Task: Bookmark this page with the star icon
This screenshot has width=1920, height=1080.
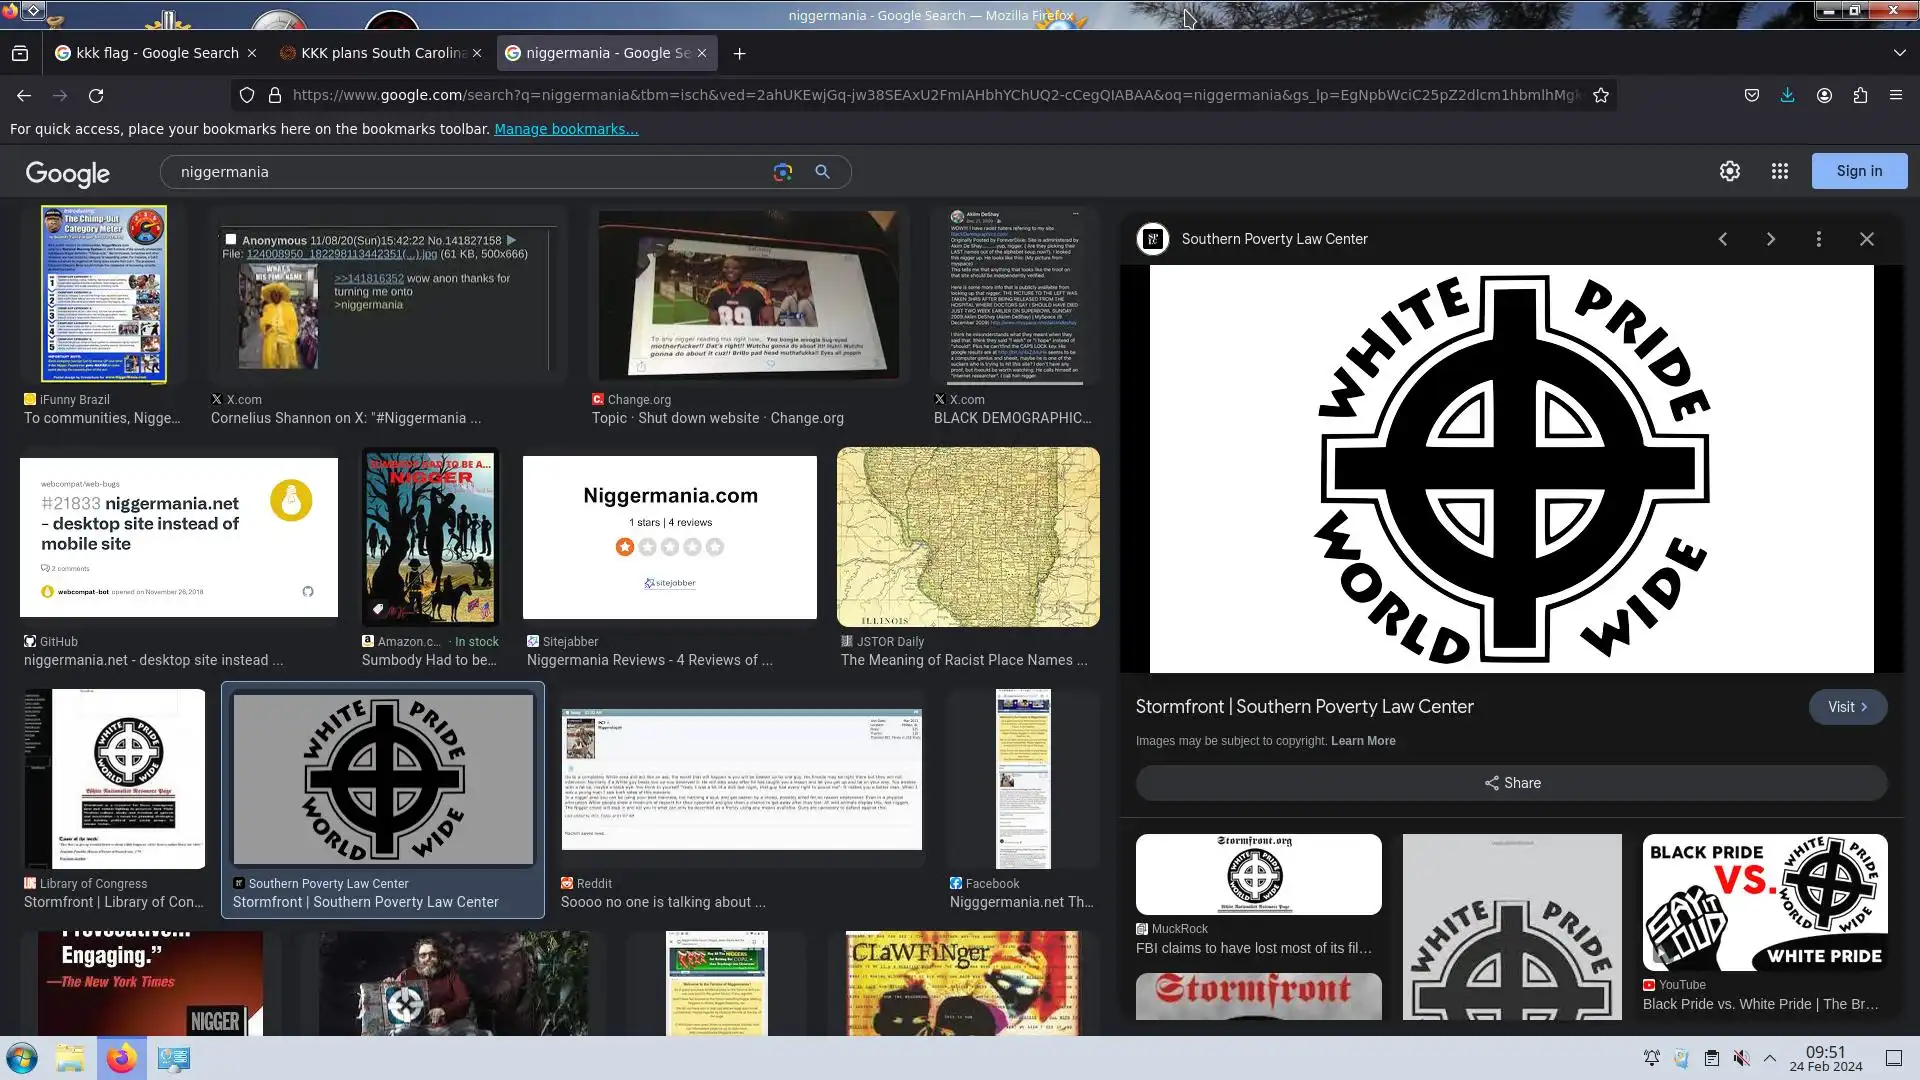Action: pyautogui.click(x=1600, y=95)
